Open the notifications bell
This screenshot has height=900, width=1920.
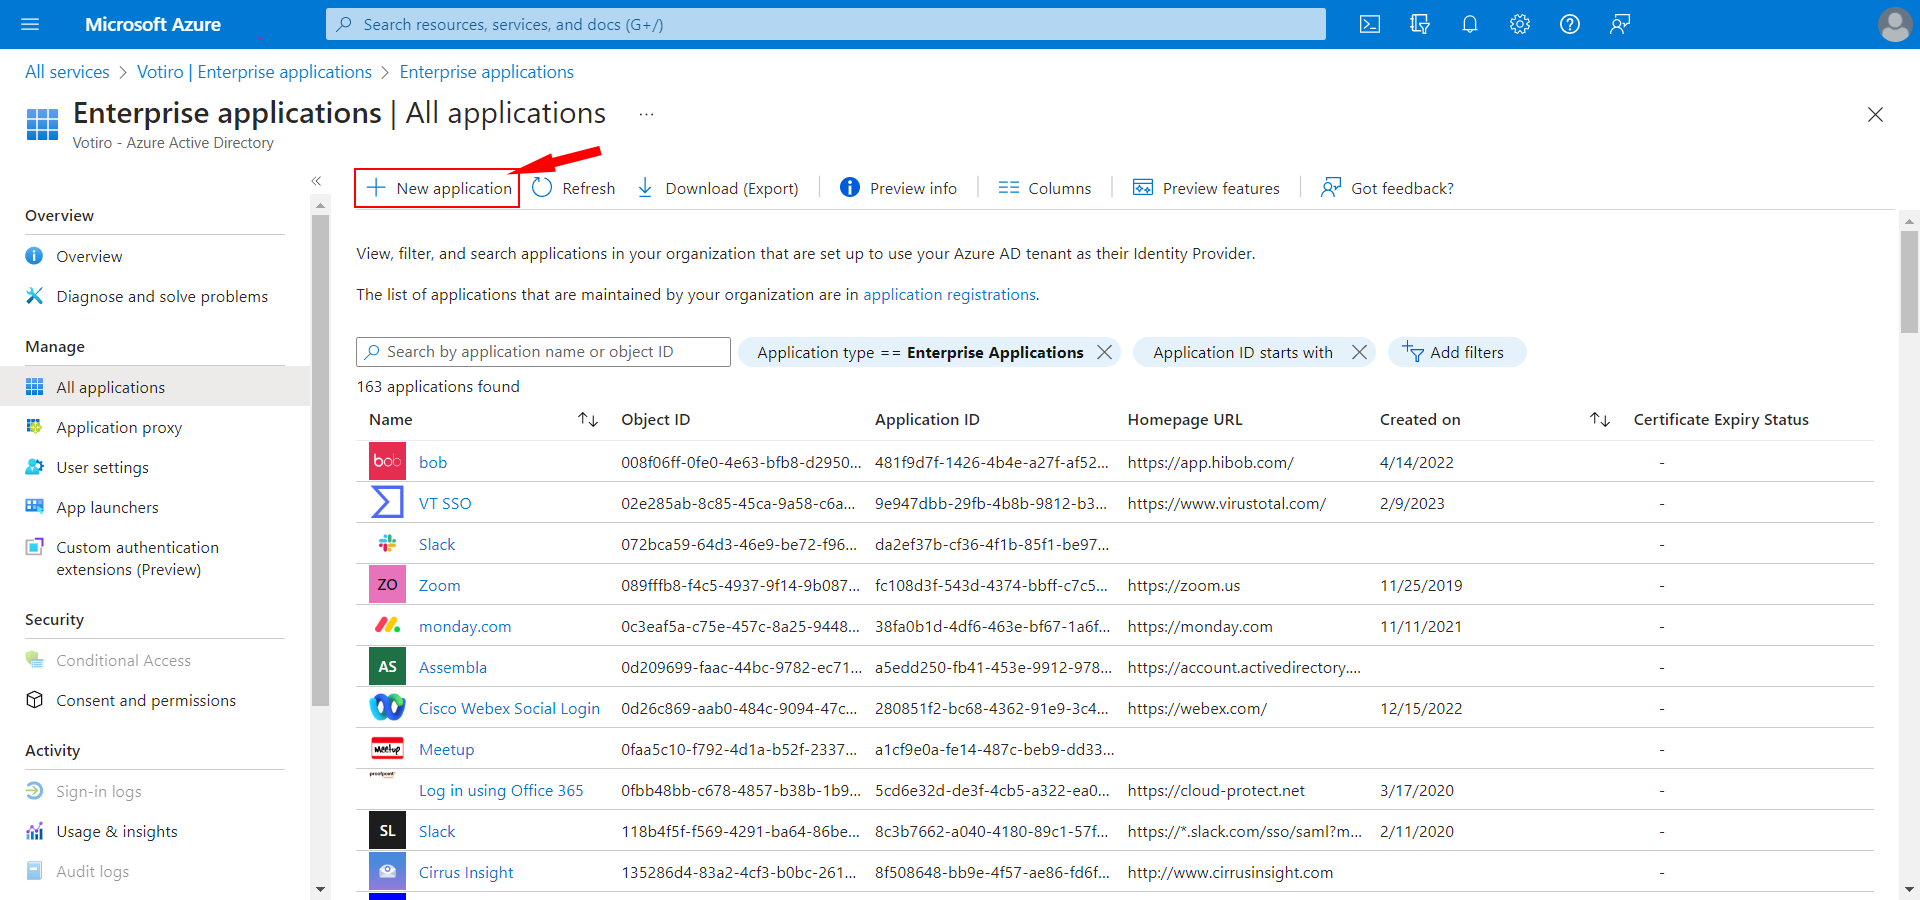pyautogui.click(x=1470, y=24)
